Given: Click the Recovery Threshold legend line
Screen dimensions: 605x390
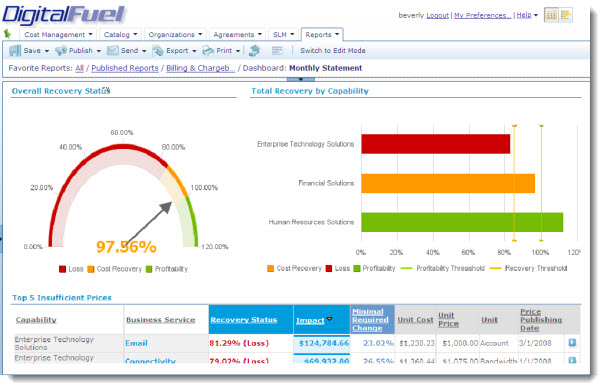Looking at the screenshot, I should tap(495, 268).
